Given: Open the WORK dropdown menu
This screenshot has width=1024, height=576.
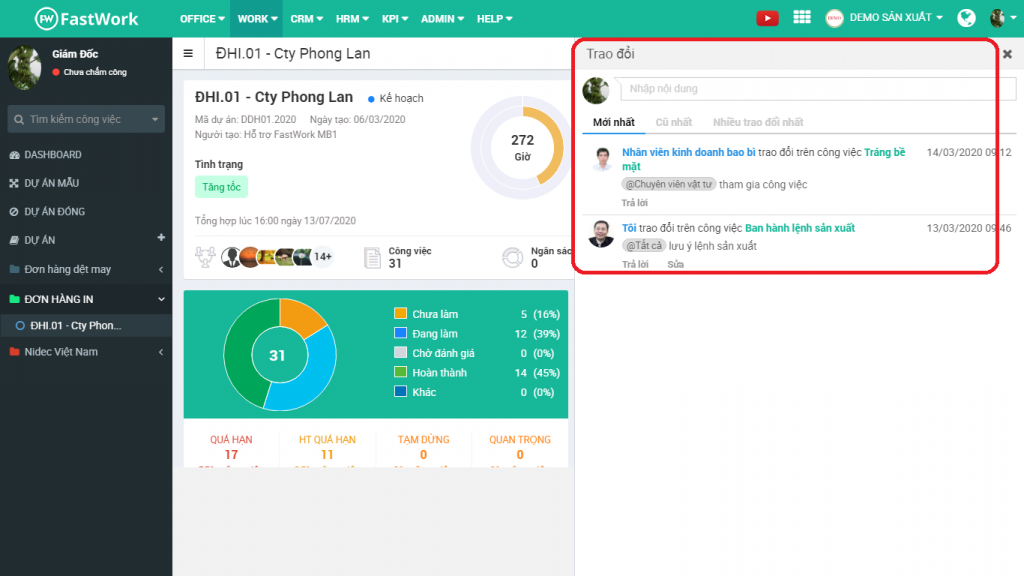Looking at the screenshot, I should [257, 19].
